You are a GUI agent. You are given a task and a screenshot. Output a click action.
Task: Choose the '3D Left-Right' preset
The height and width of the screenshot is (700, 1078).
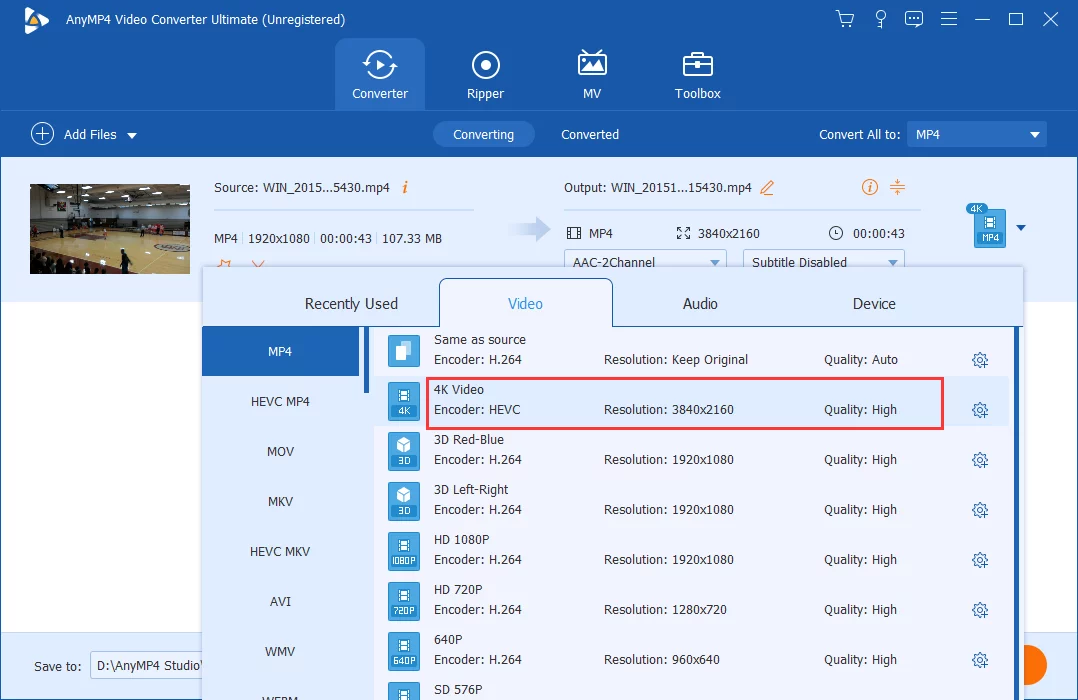[x=691, y=501]
